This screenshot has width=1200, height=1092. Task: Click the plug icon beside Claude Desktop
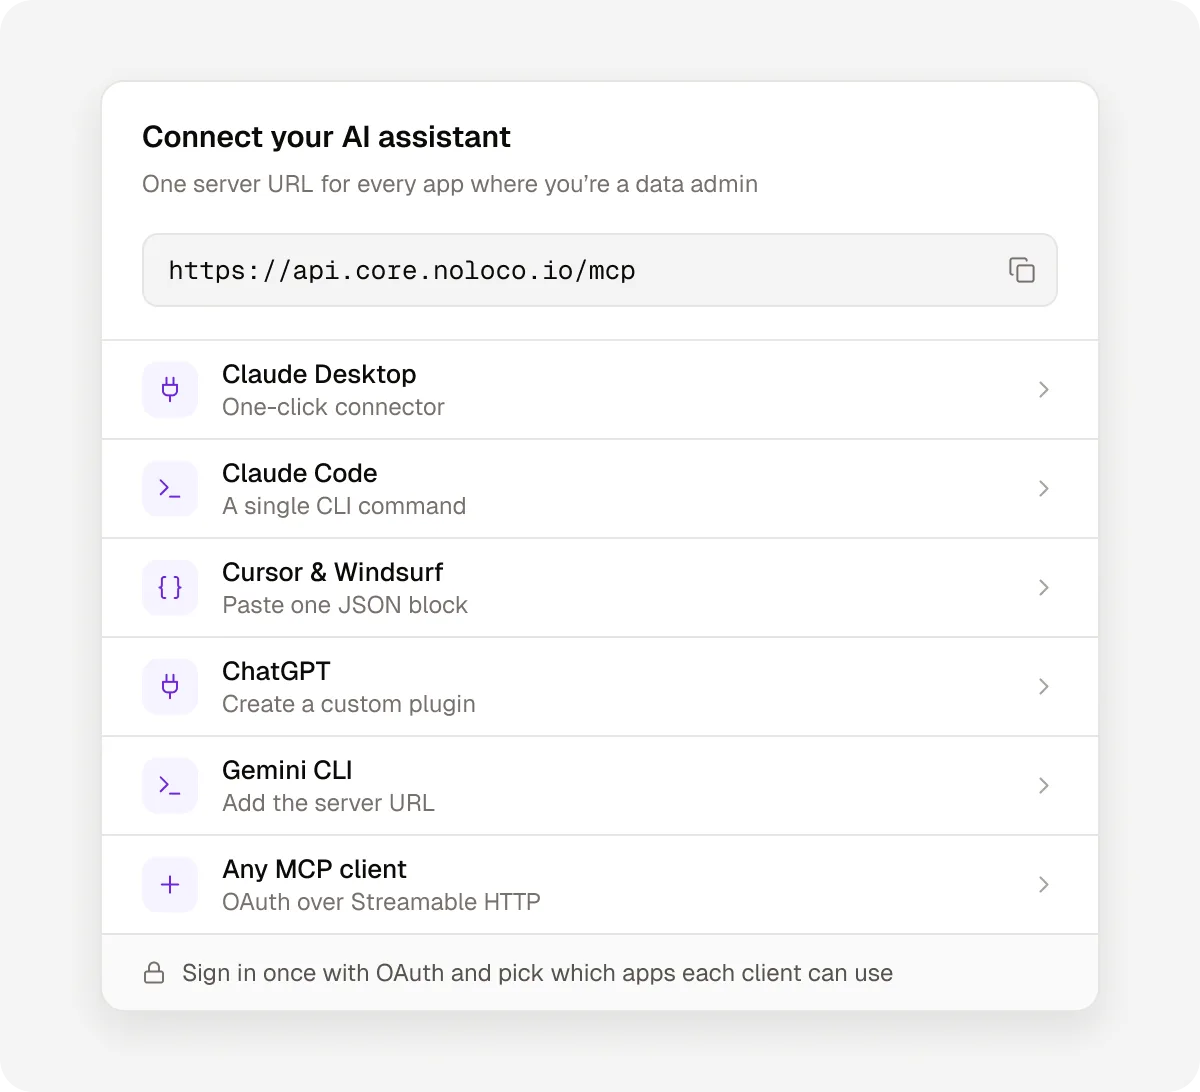click(x=170, y=390)
